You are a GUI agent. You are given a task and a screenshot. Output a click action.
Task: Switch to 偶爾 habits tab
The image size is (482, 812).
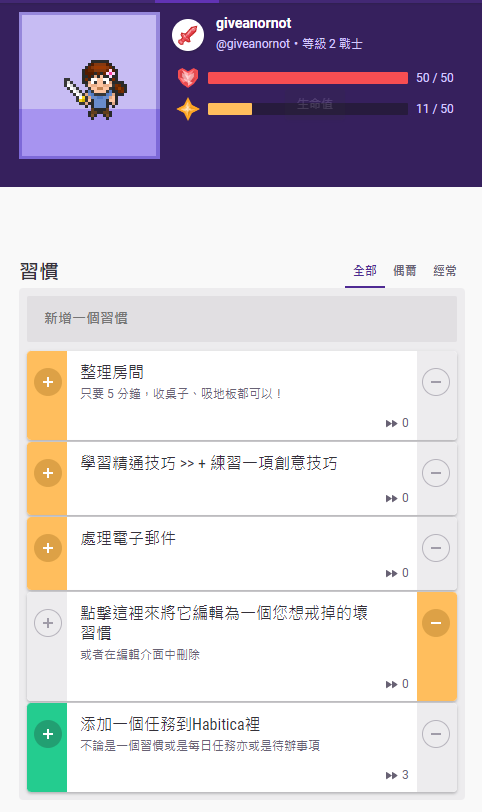(405, 271)
